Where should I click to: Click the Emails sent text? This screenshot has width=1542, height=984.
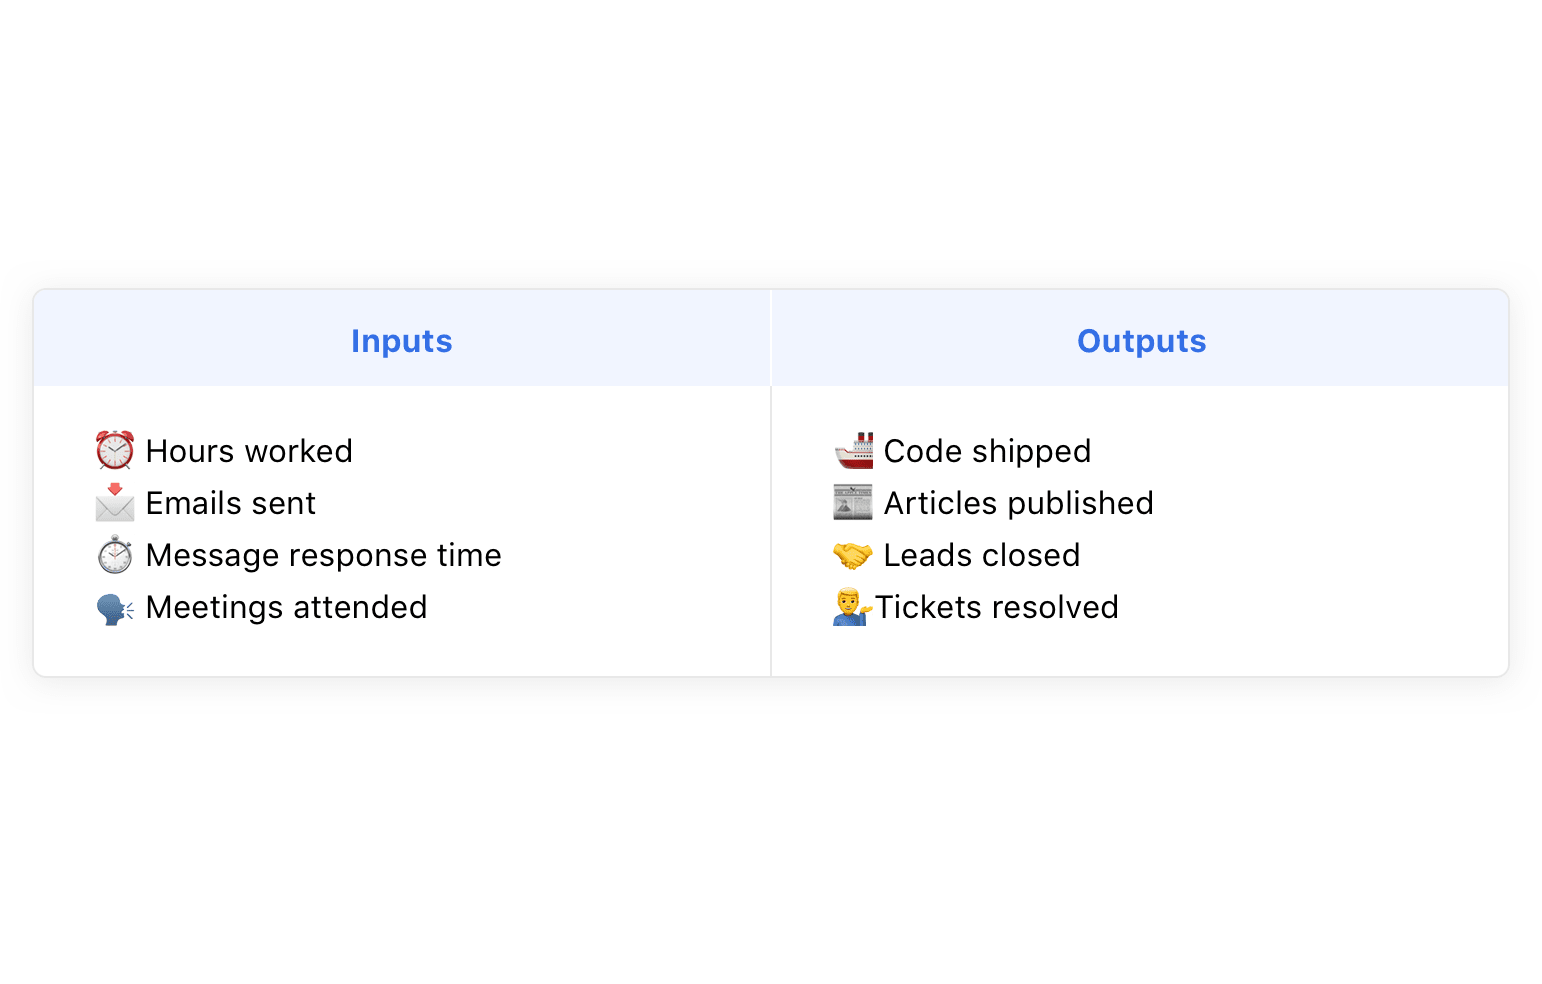[231, 503]
